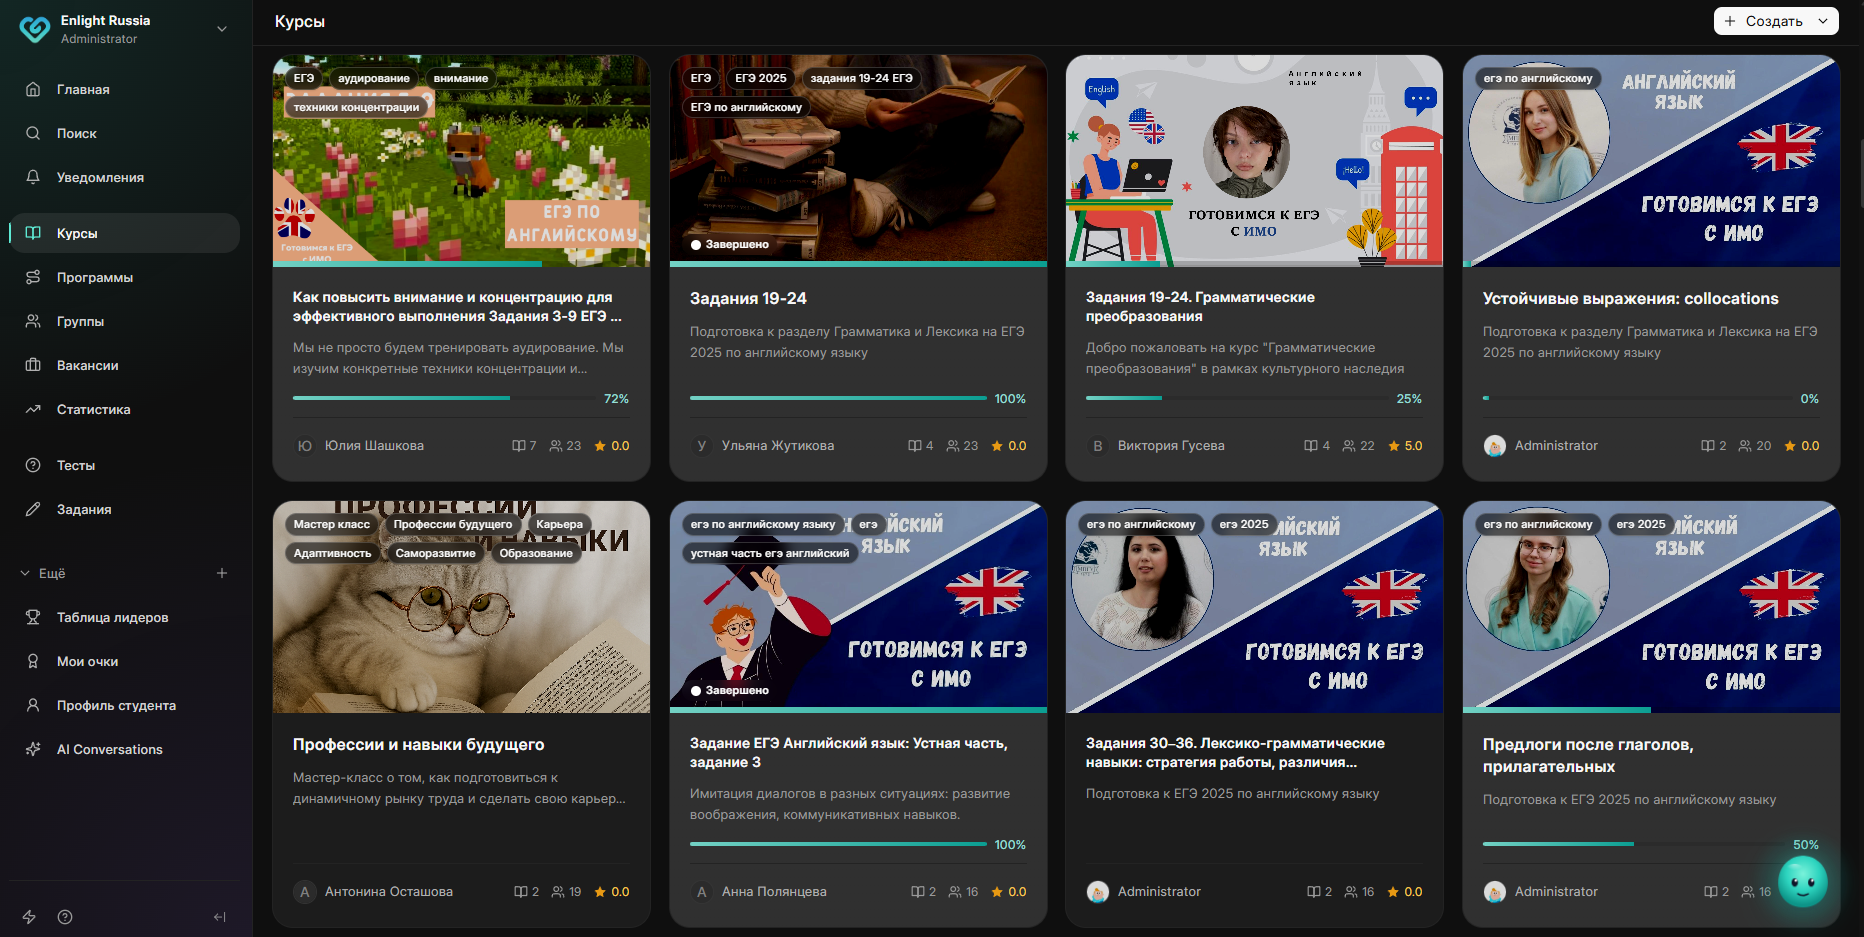1864x937 pixels.
Task: Open course Профессии и навыки будущего
Action: tap(418, 744)
